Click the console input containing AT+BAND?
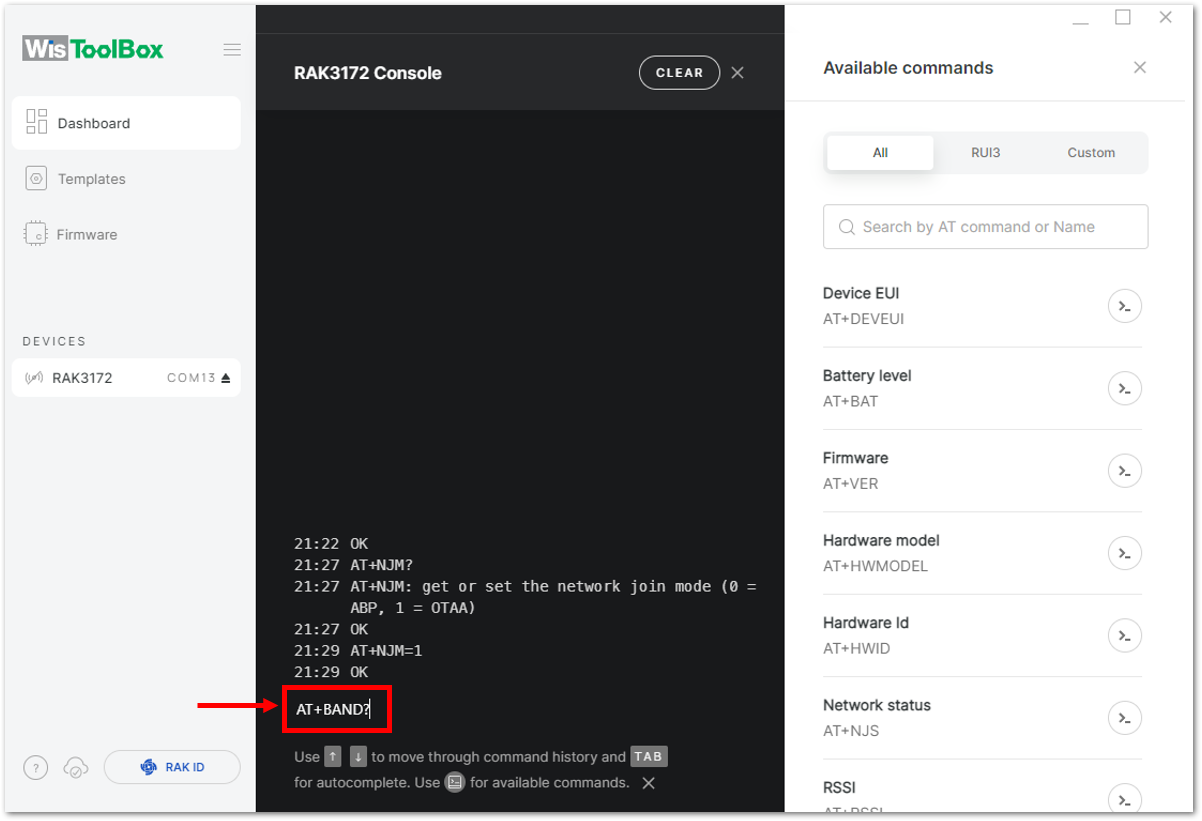The image size is (1202, 821). point(337,710)
